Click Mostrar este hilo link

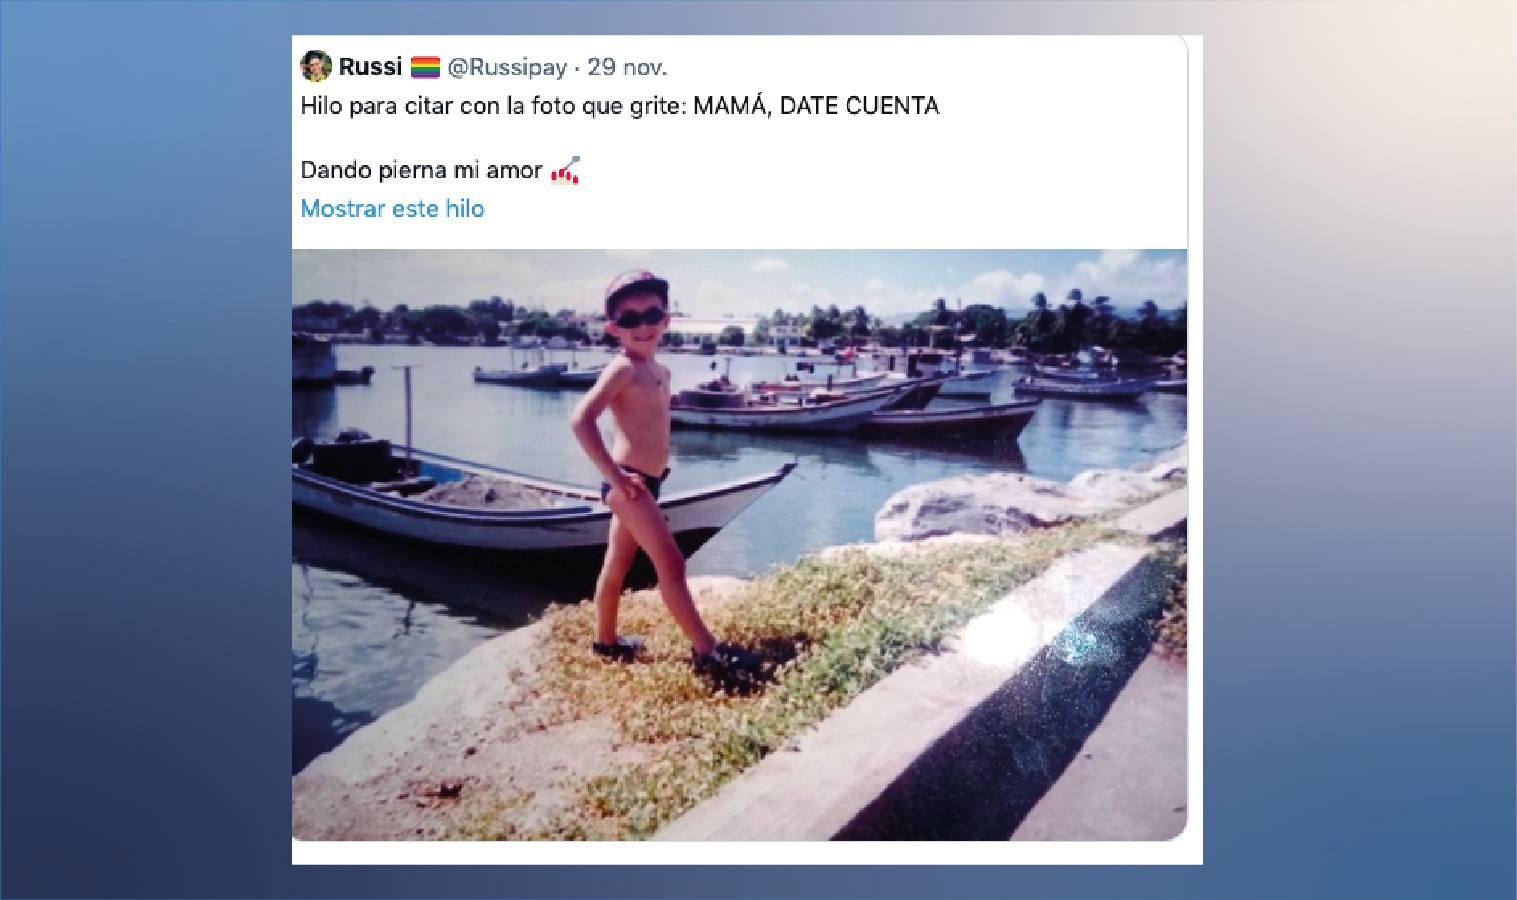pyautogui.click(x=392, y=209)
